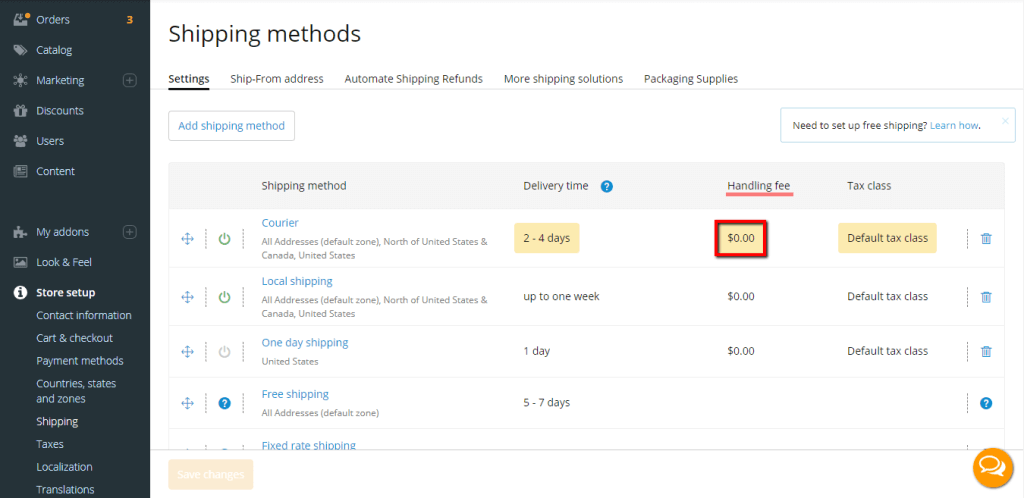
Task: Open the live chat bubble
Action: pos(993,467)
